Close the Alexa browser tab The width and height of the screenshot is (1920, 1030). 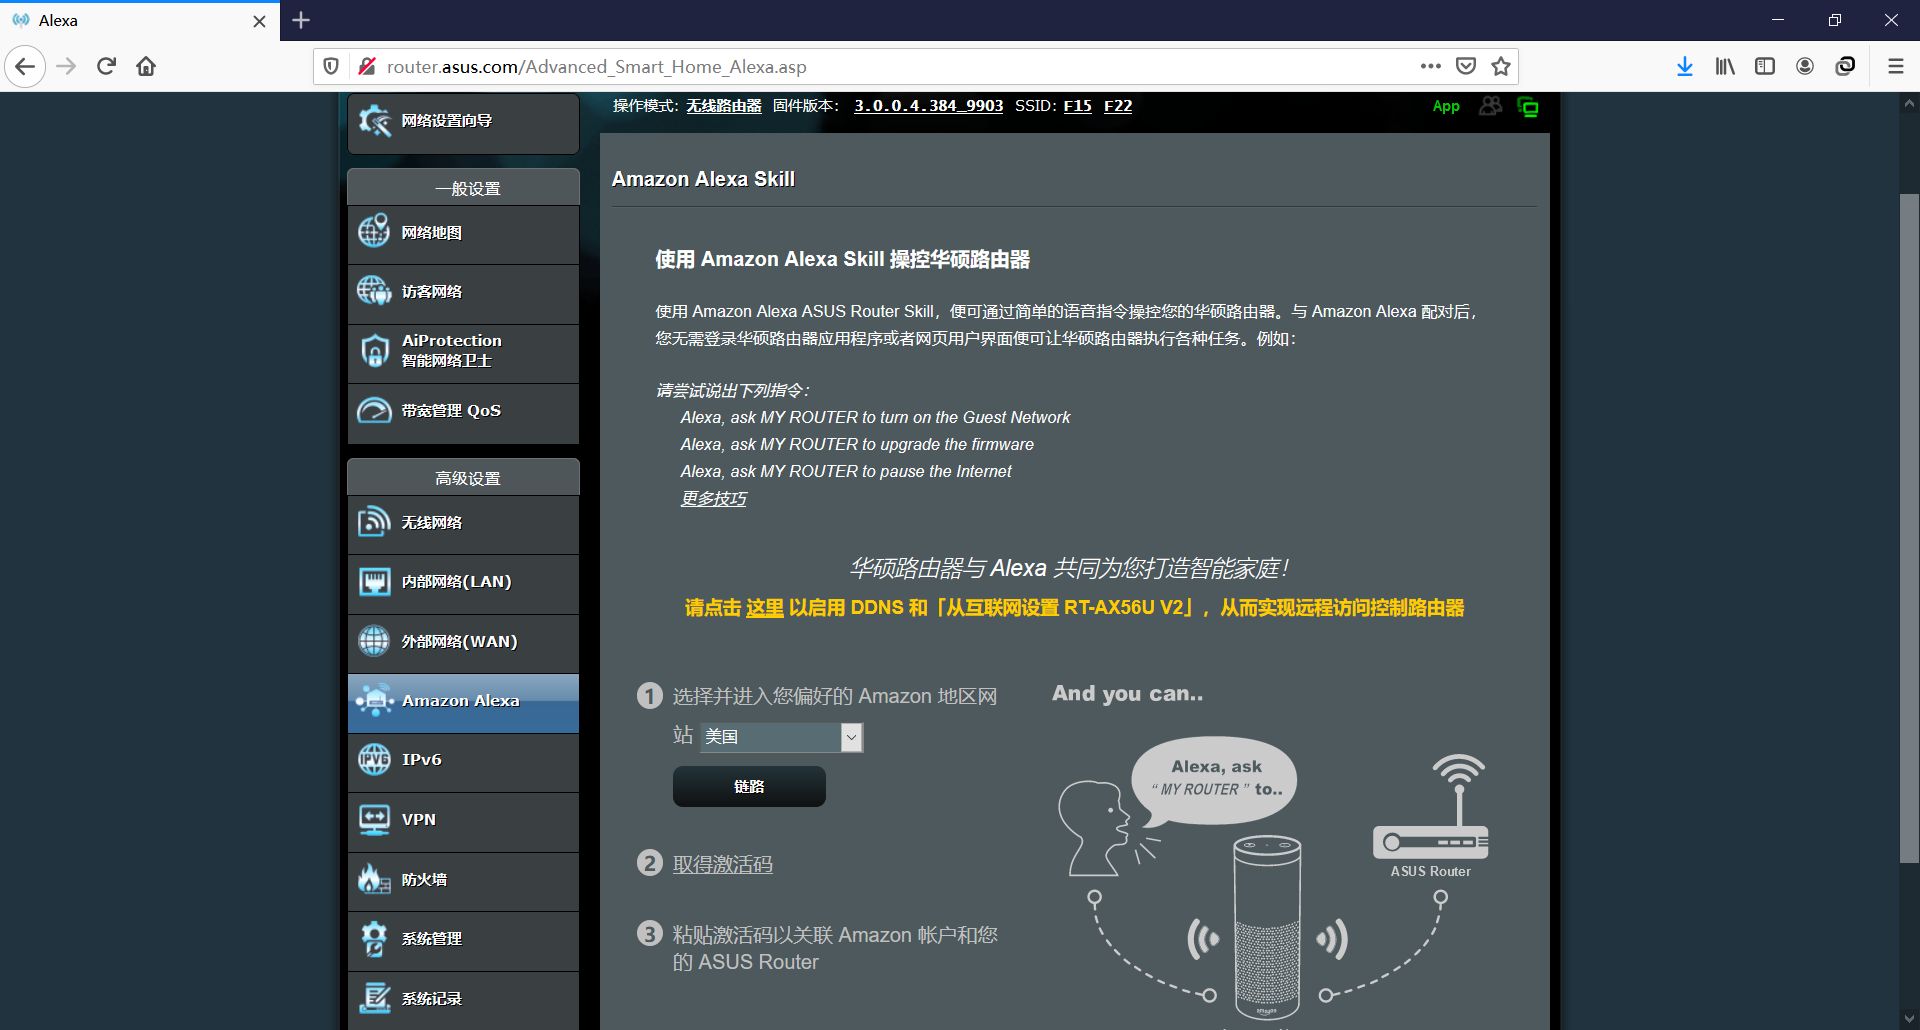pos(259,21)
